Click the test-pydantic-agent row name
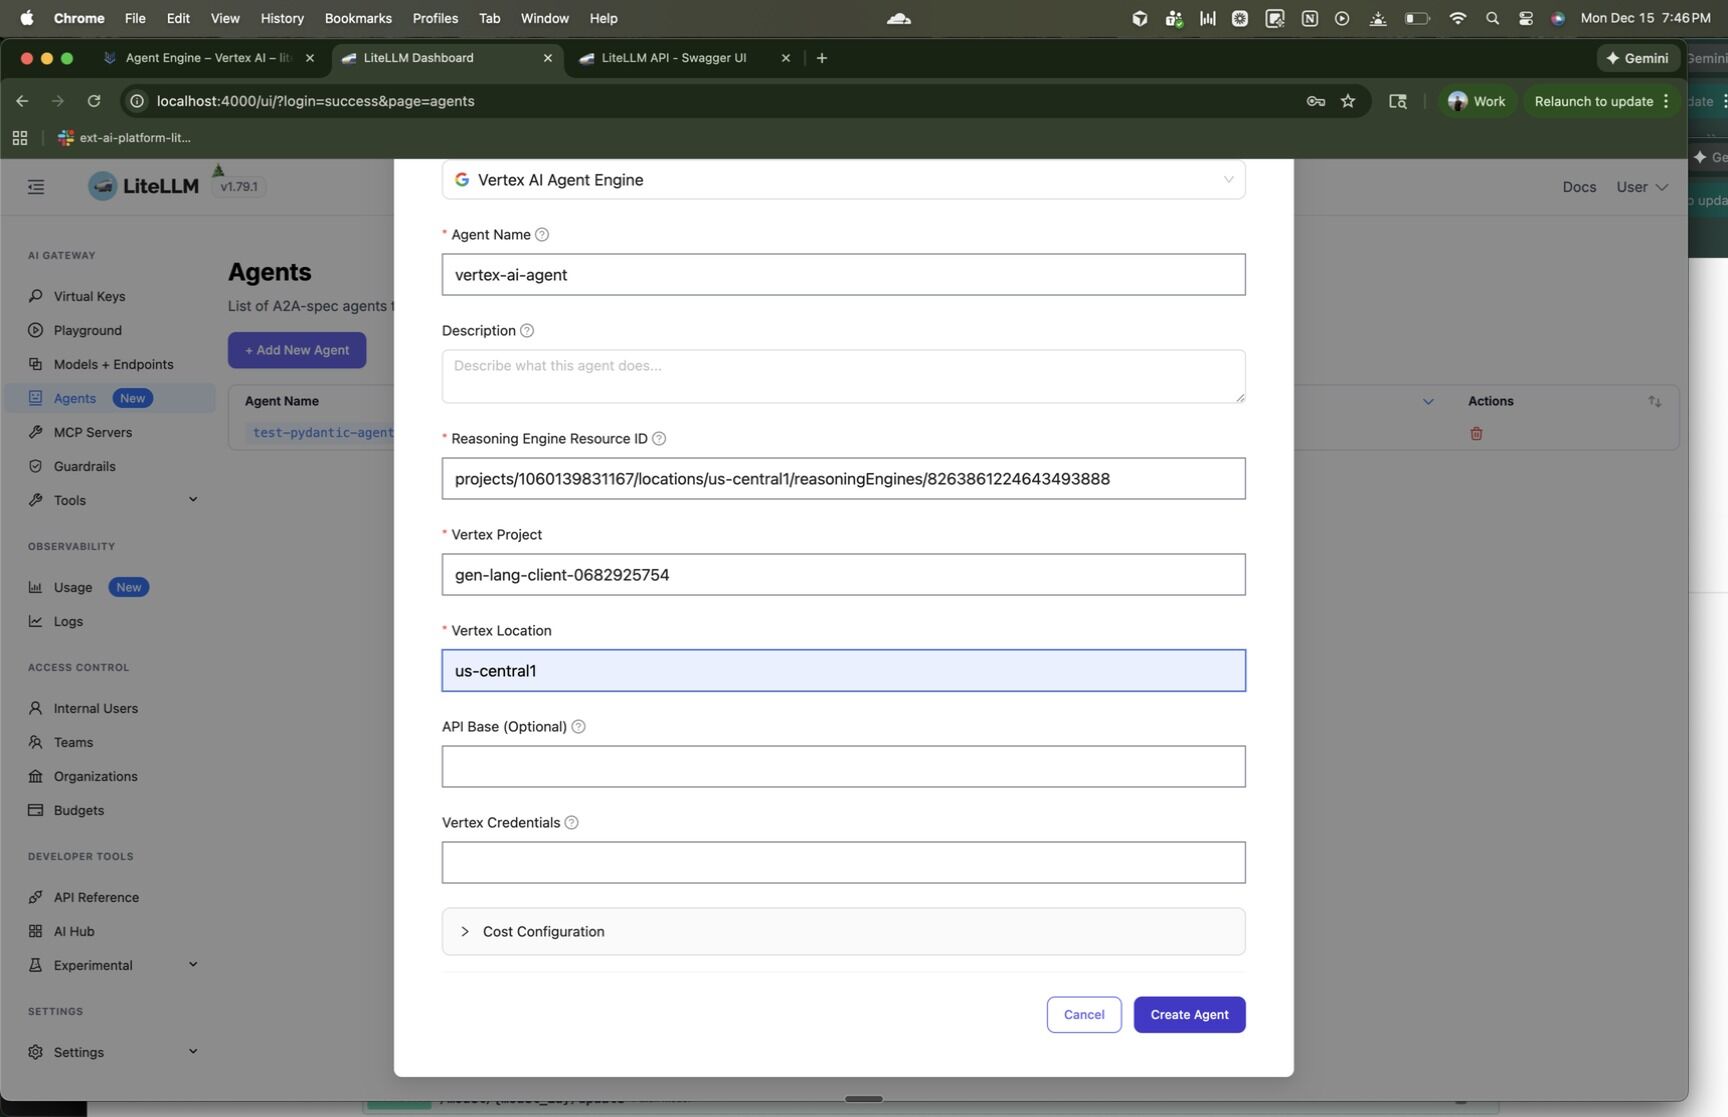Screen dimensions: 1728x1117 pyautogui.click(x=323, y=433)
